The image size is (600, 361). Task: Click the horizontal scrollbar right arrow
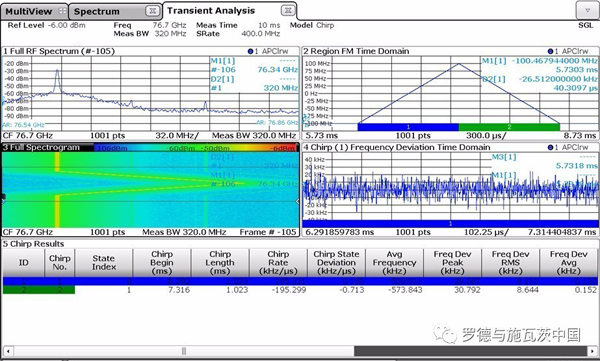click(593, 351)
